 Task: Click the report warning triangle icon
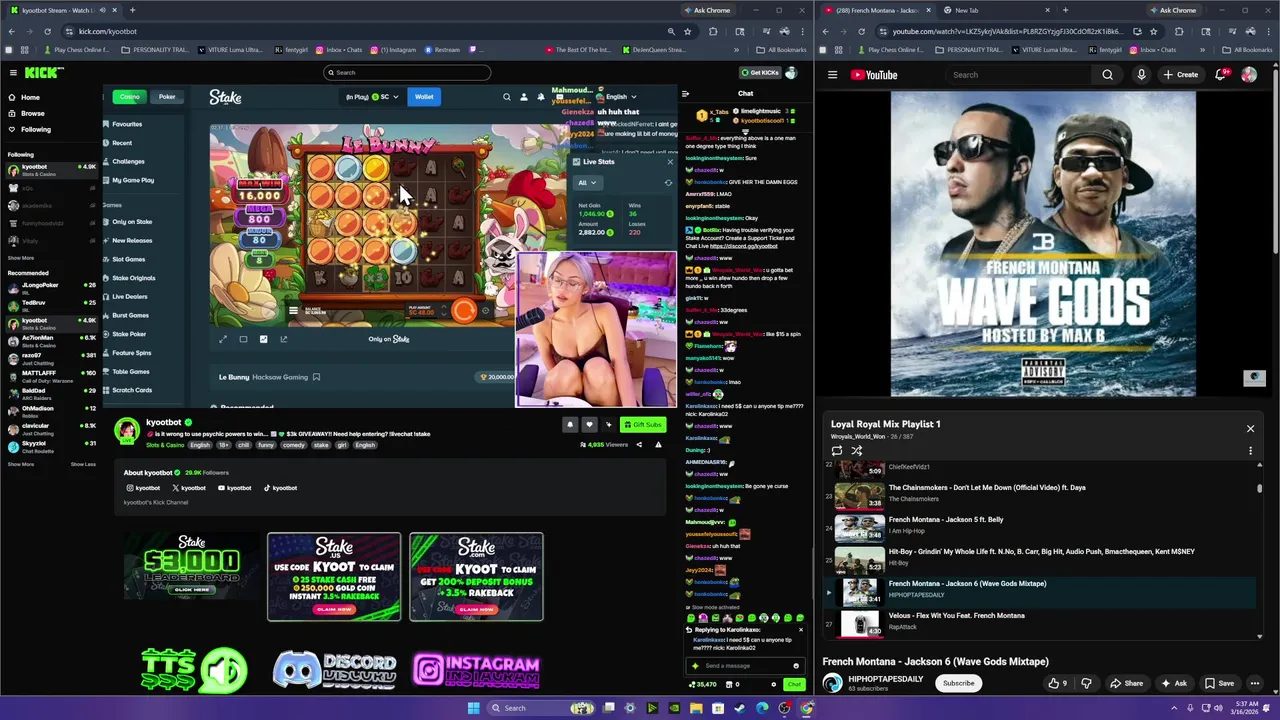click(x=658, y=444)
